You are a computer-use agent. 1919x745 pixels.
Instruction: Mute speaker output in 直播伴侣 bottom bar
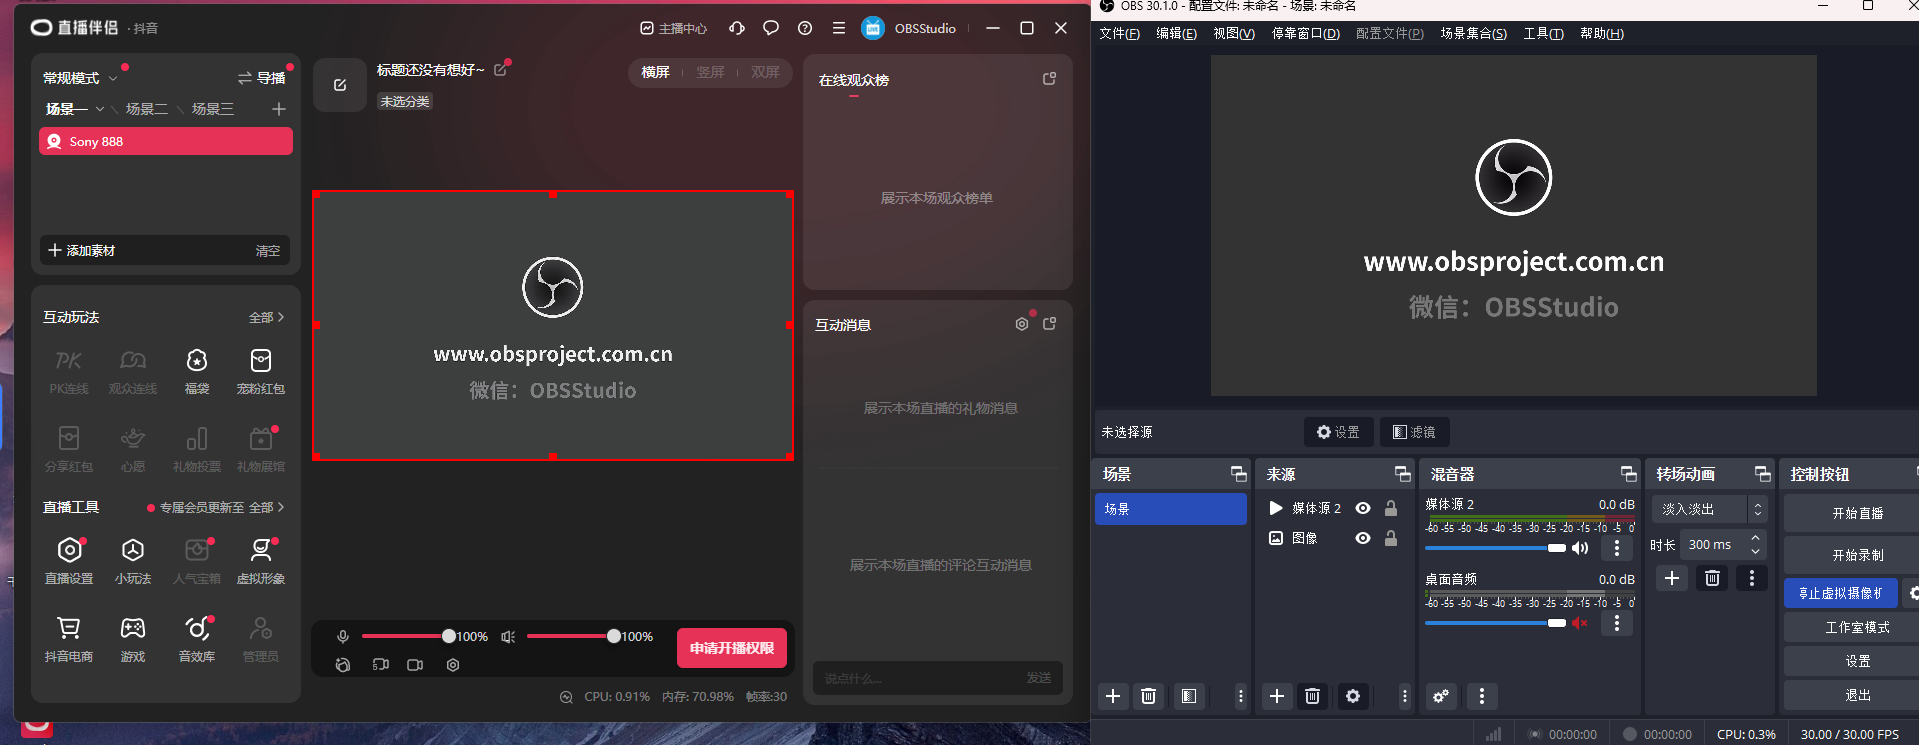click(x=508, y=637)
